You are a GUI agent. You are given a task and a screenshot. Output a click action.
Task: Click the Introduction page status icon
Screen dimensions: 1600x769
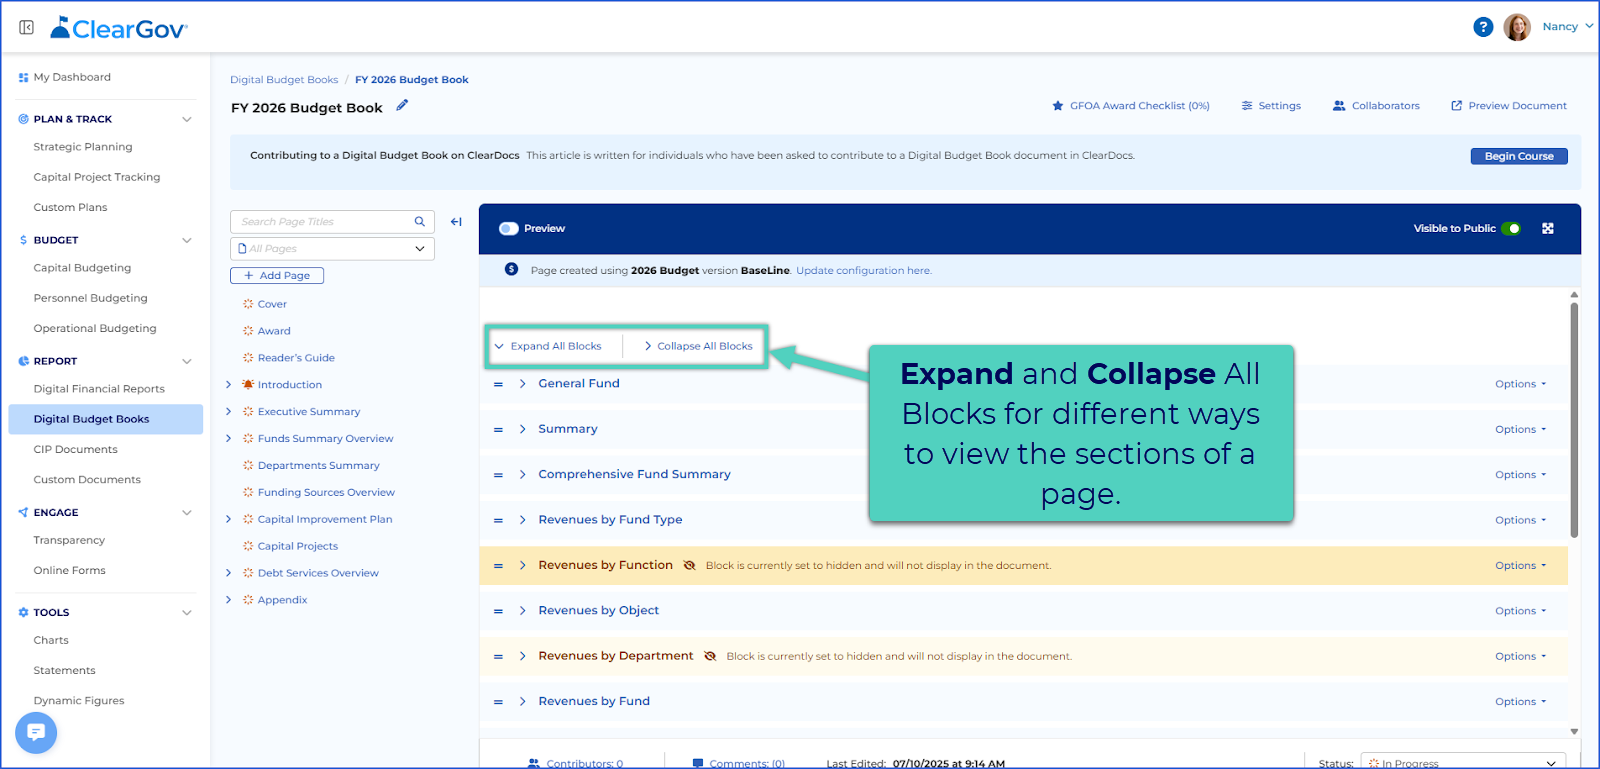point(248,385)
